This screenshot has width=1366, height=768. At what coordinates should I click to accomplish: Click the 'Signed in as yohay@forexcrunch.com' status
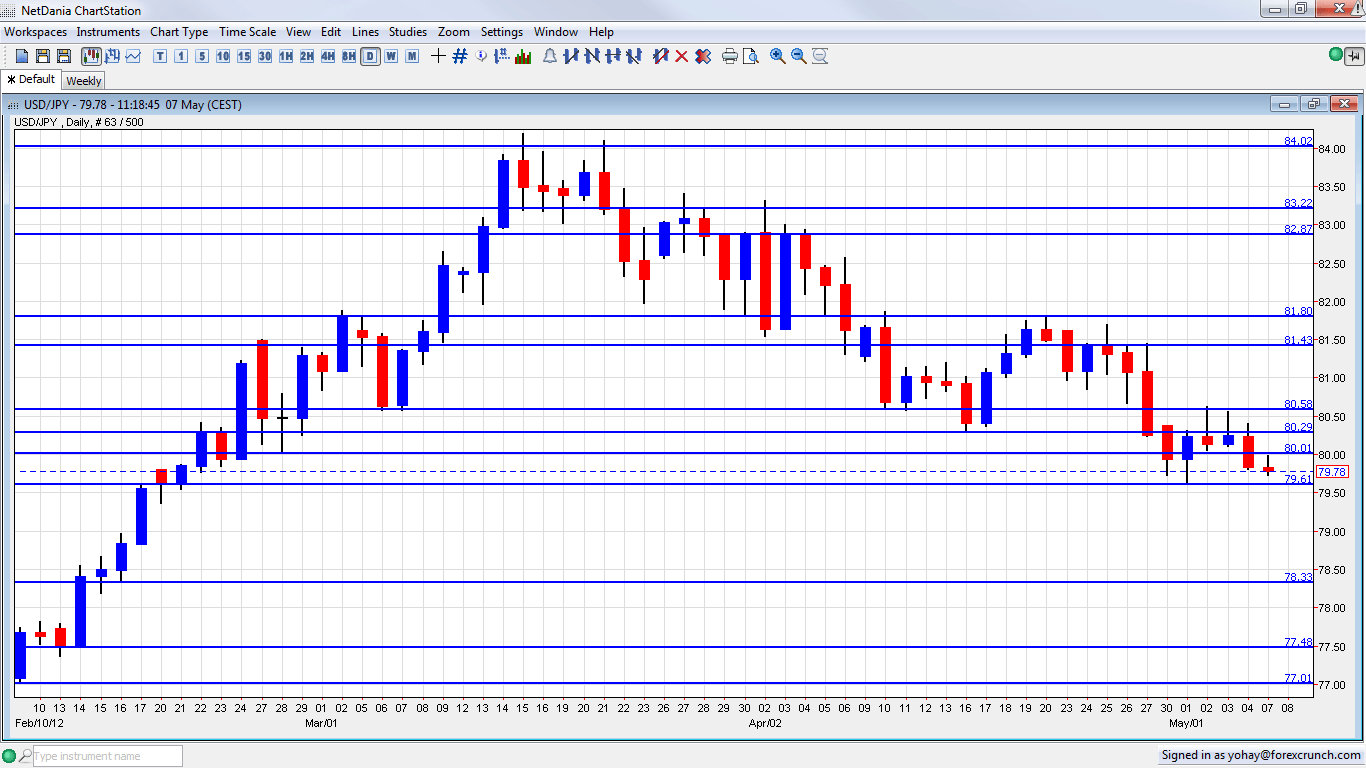pos(1262,755)
